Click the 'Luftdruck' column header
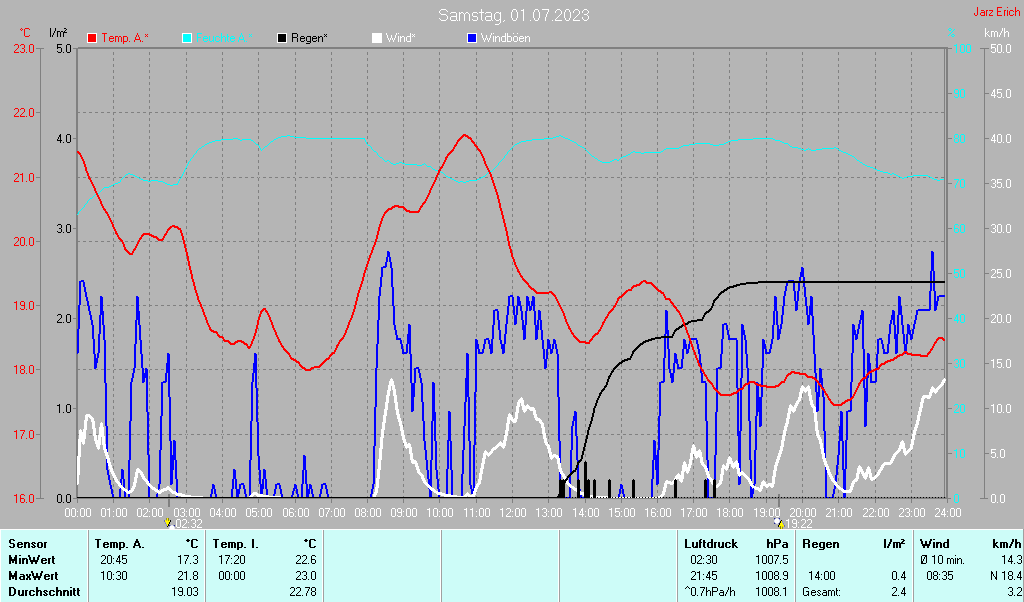 (x=711, y=544)
